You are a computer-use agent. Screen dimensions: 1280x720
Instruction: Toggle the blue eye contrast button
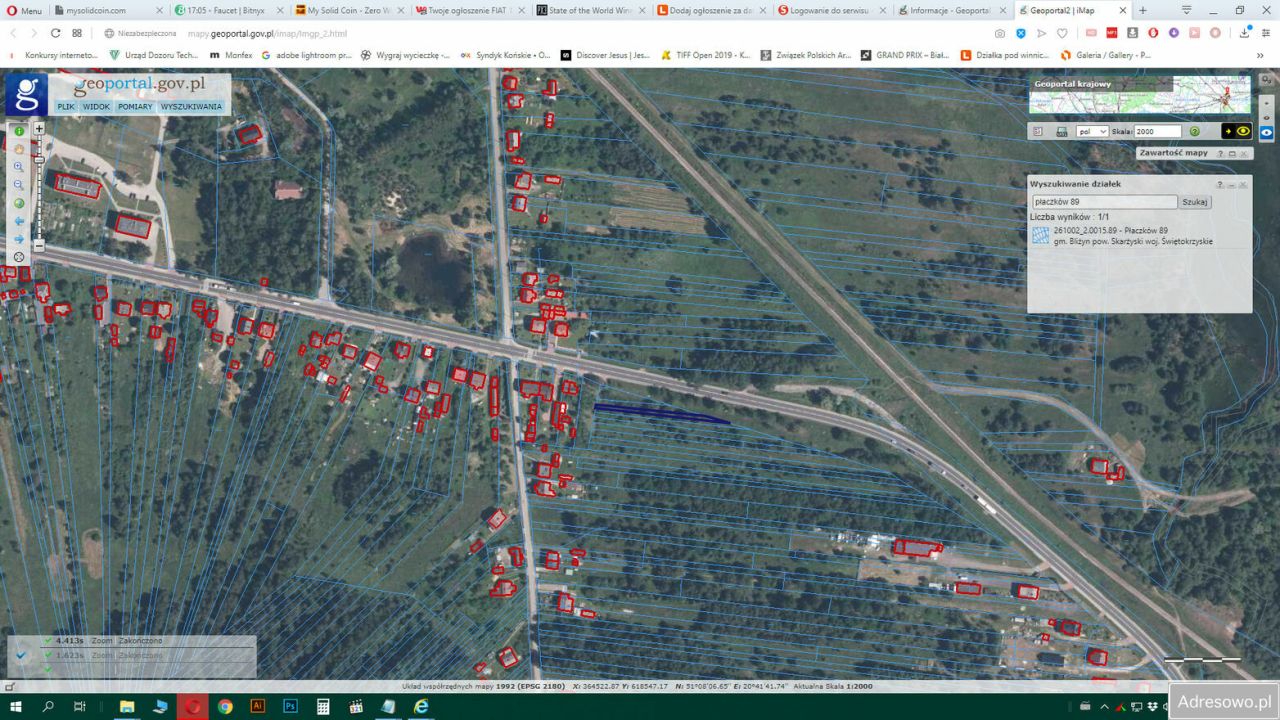pos(1266,131)
